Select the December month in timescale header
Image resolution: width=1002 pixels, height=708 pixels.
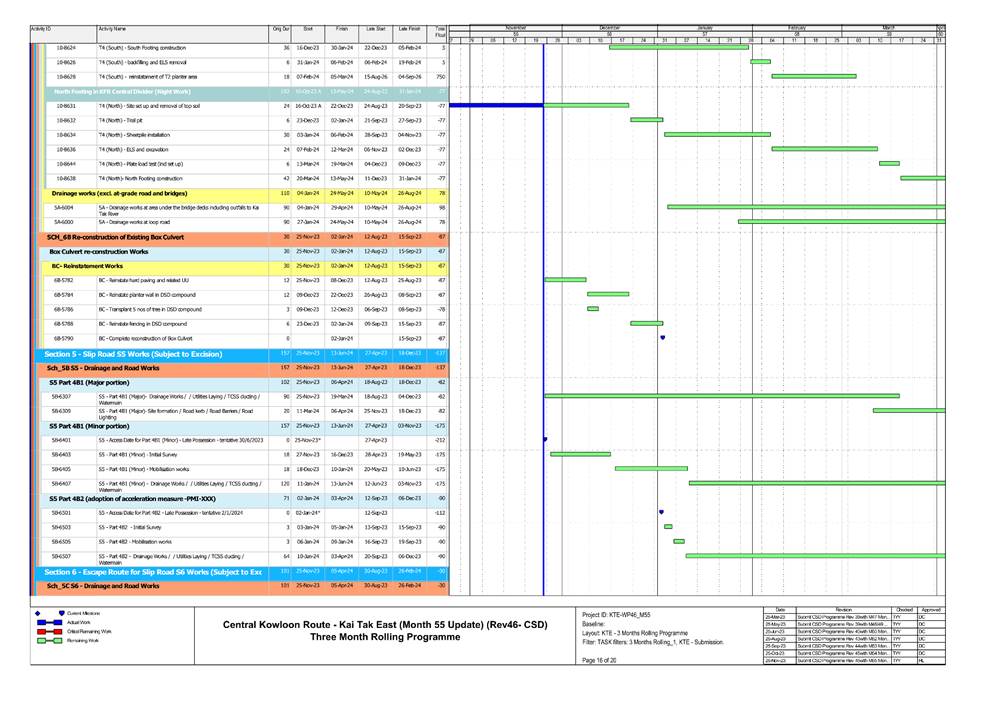point(609,27)
